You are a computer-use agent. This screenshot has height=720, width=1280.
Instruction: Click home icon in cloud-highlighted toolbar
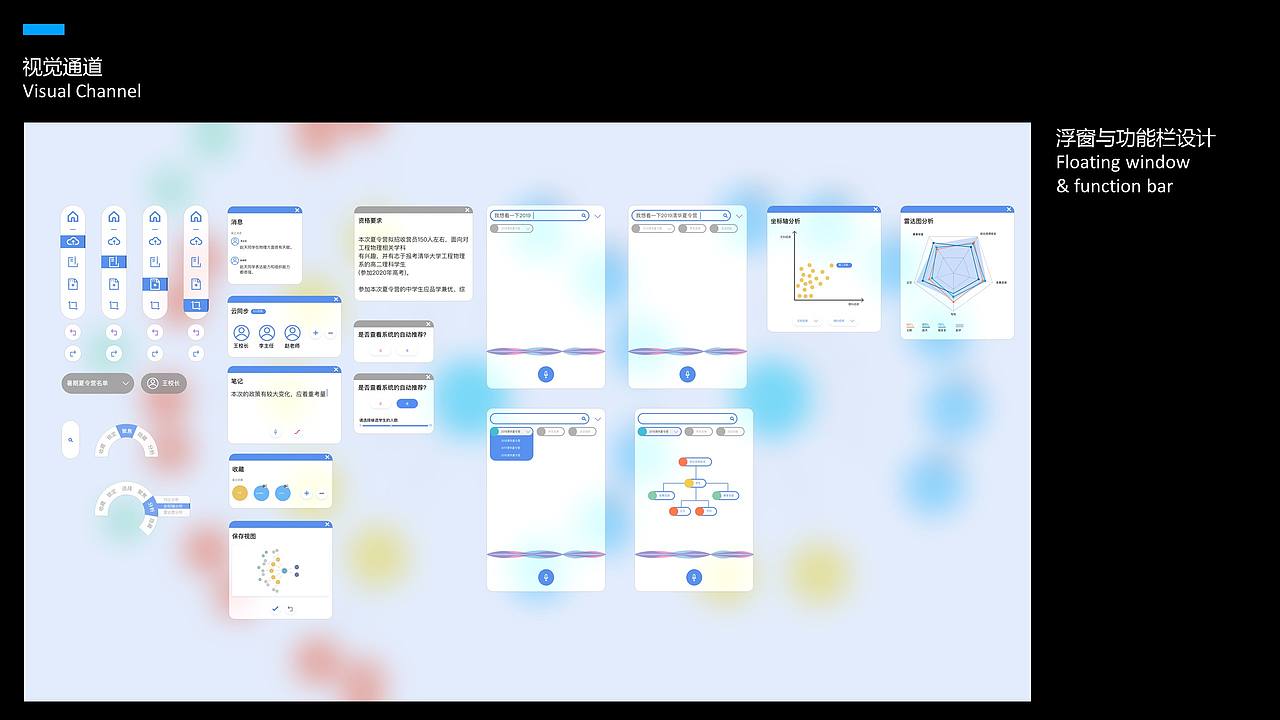73,217
